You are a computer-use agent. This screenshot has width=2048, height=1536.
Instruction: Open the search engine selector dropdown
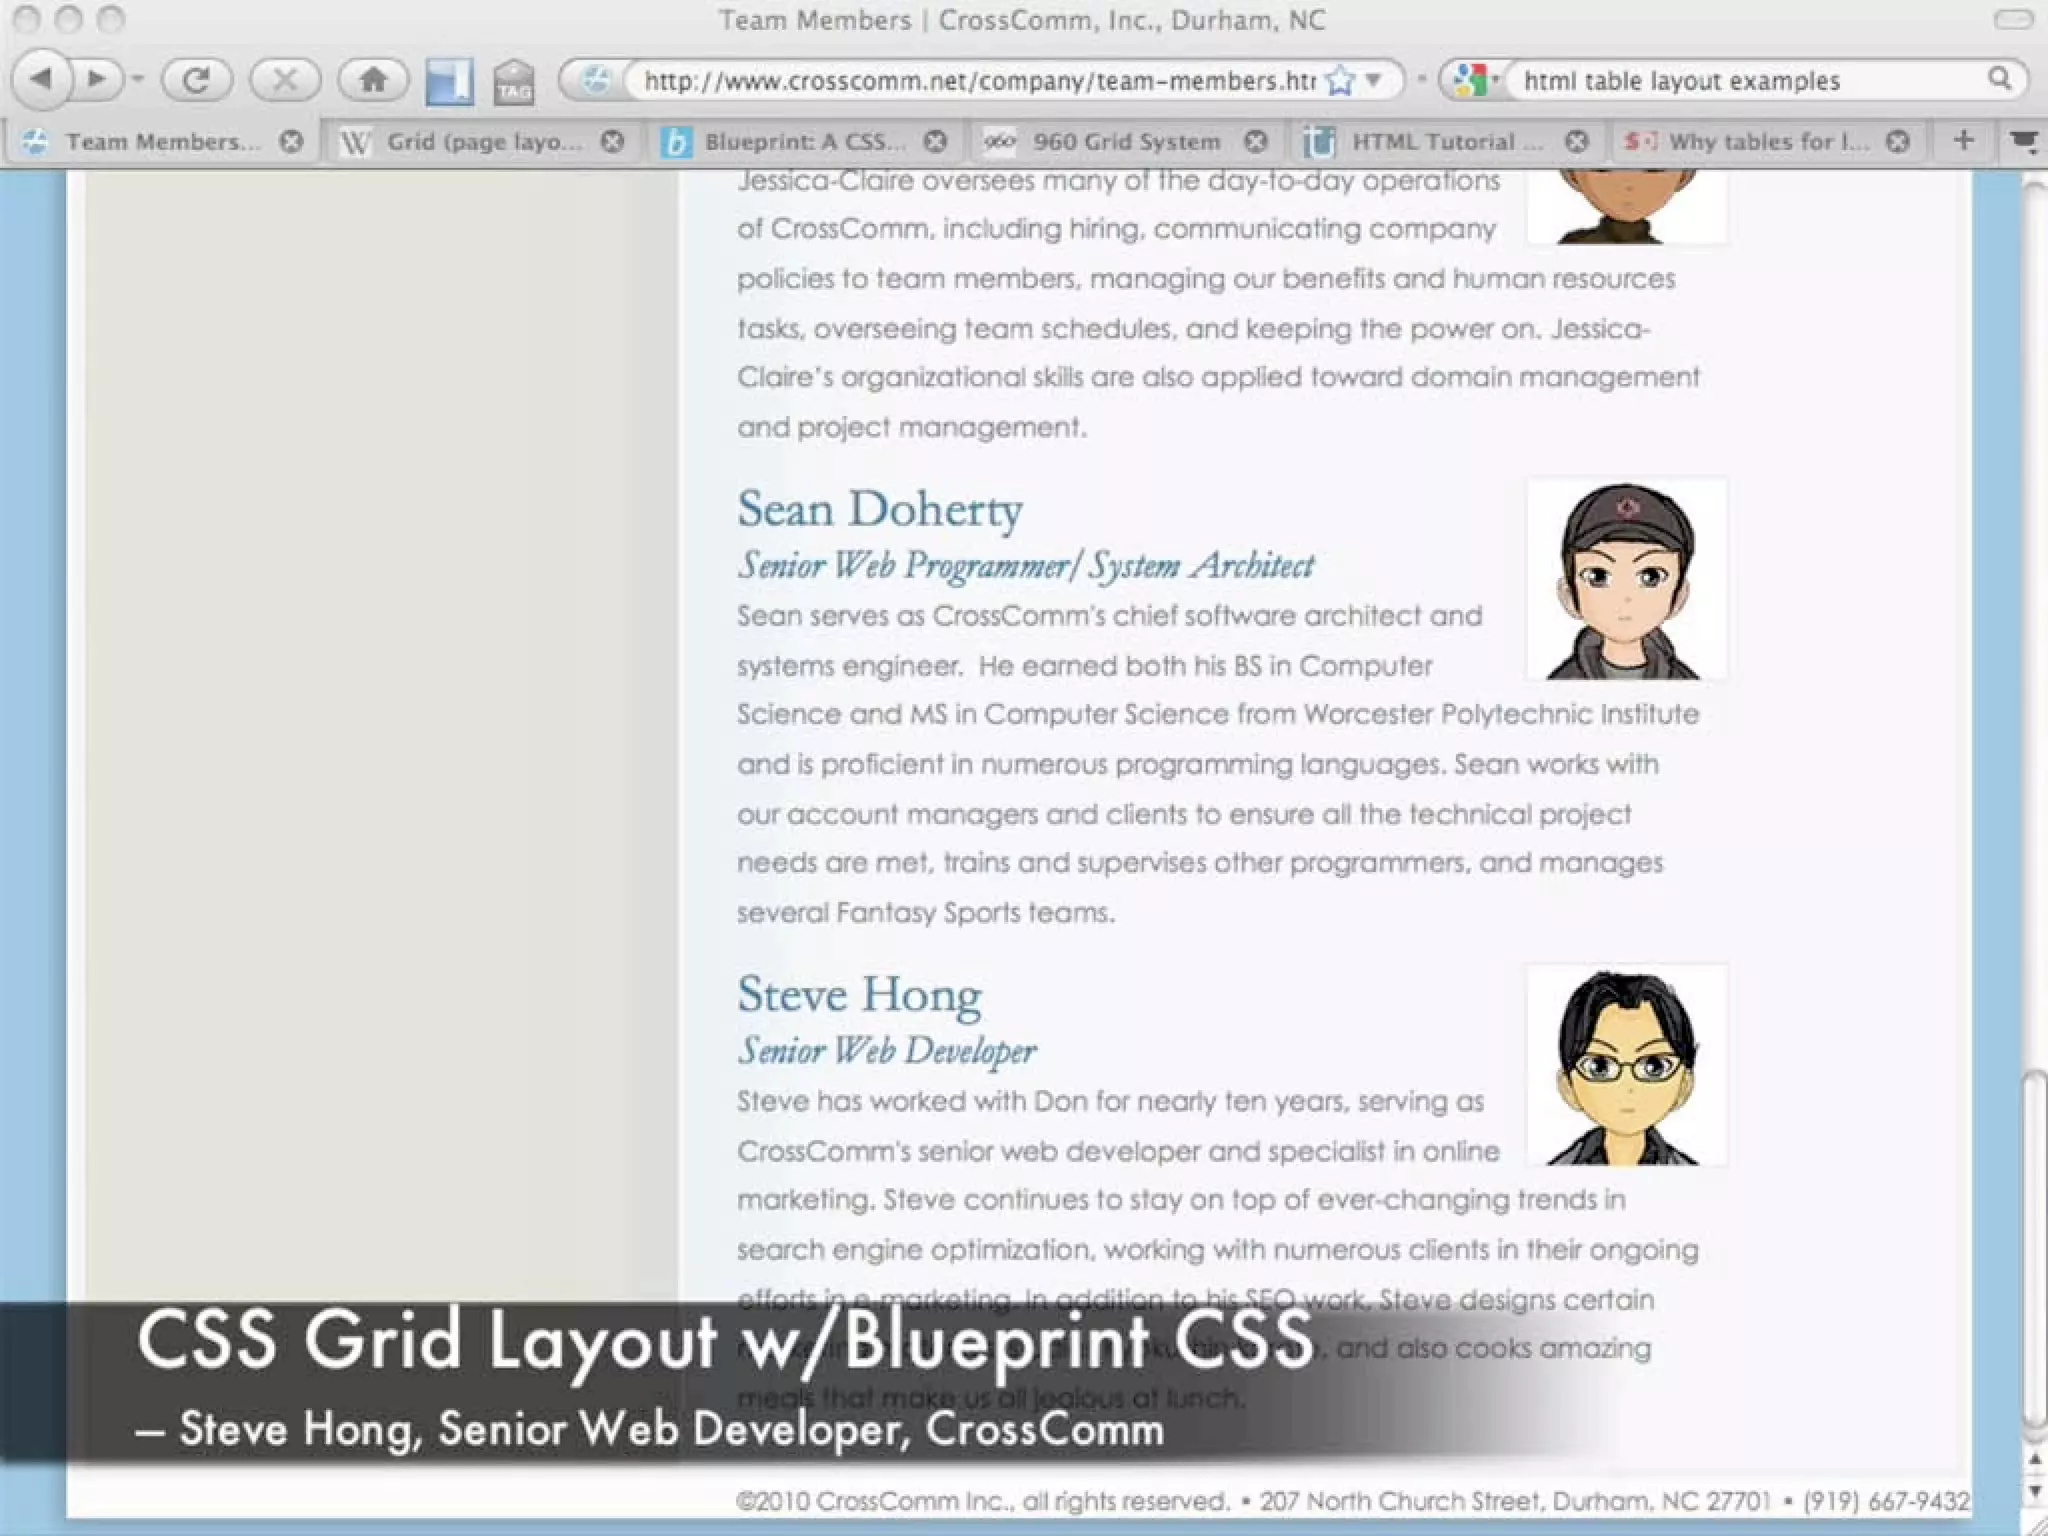pos(1476,80)
